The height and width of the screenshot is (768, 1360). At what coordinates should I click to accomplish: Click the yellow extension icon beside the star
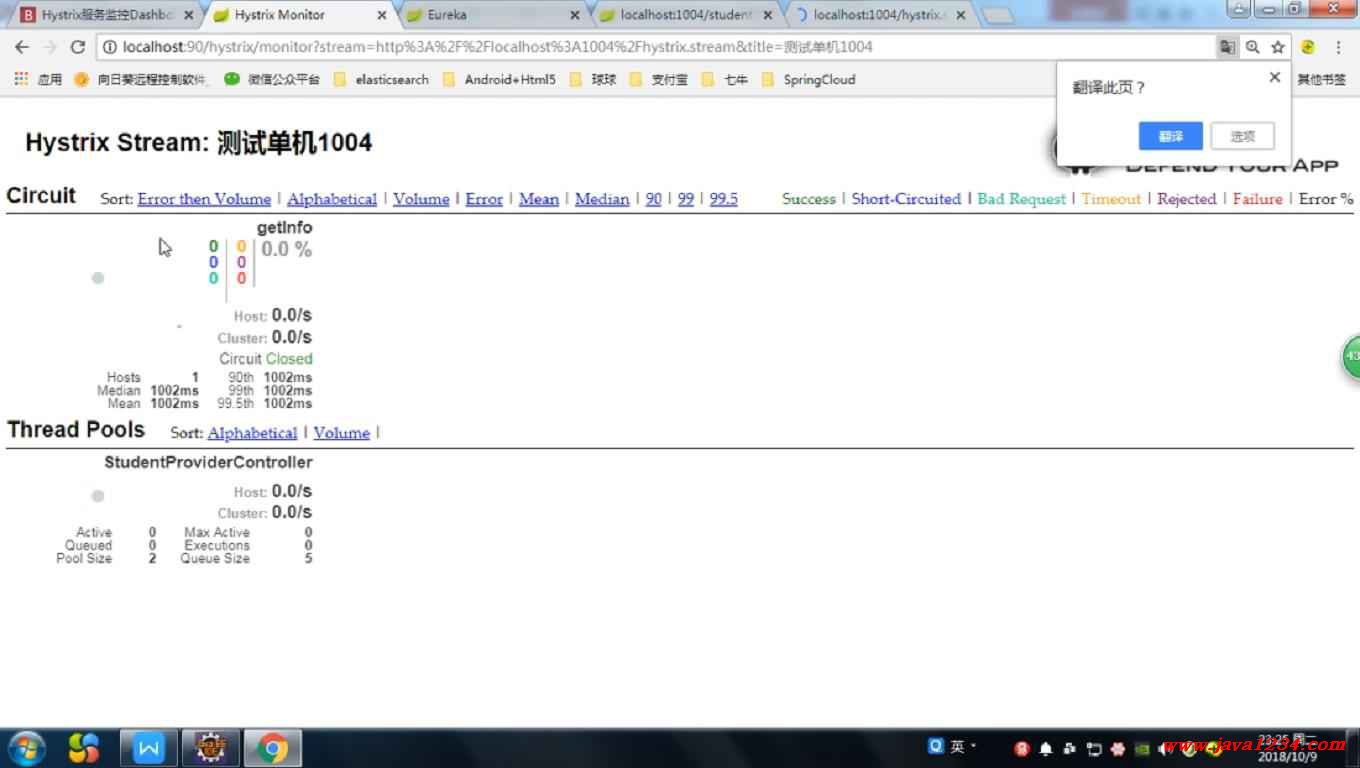click(1308, 47)
